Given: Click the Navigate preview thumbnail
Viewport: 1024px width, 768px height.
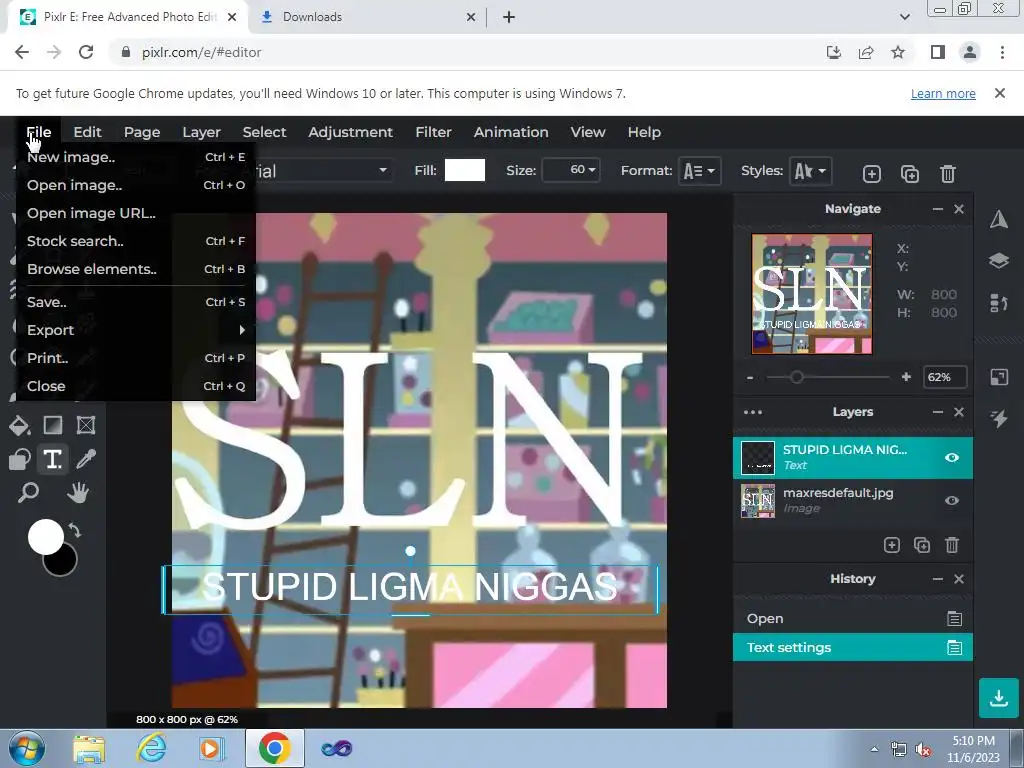Looking at the screenshot, I should pos(812,294).
